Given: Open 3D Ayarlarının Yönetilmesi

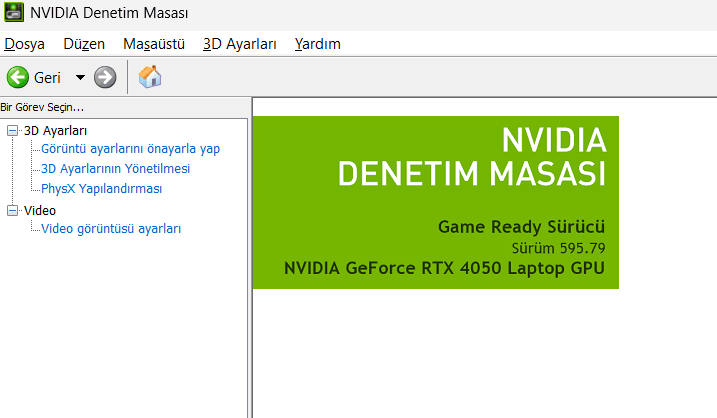Looking at the screenshot, I should click(x=115, y=169).
